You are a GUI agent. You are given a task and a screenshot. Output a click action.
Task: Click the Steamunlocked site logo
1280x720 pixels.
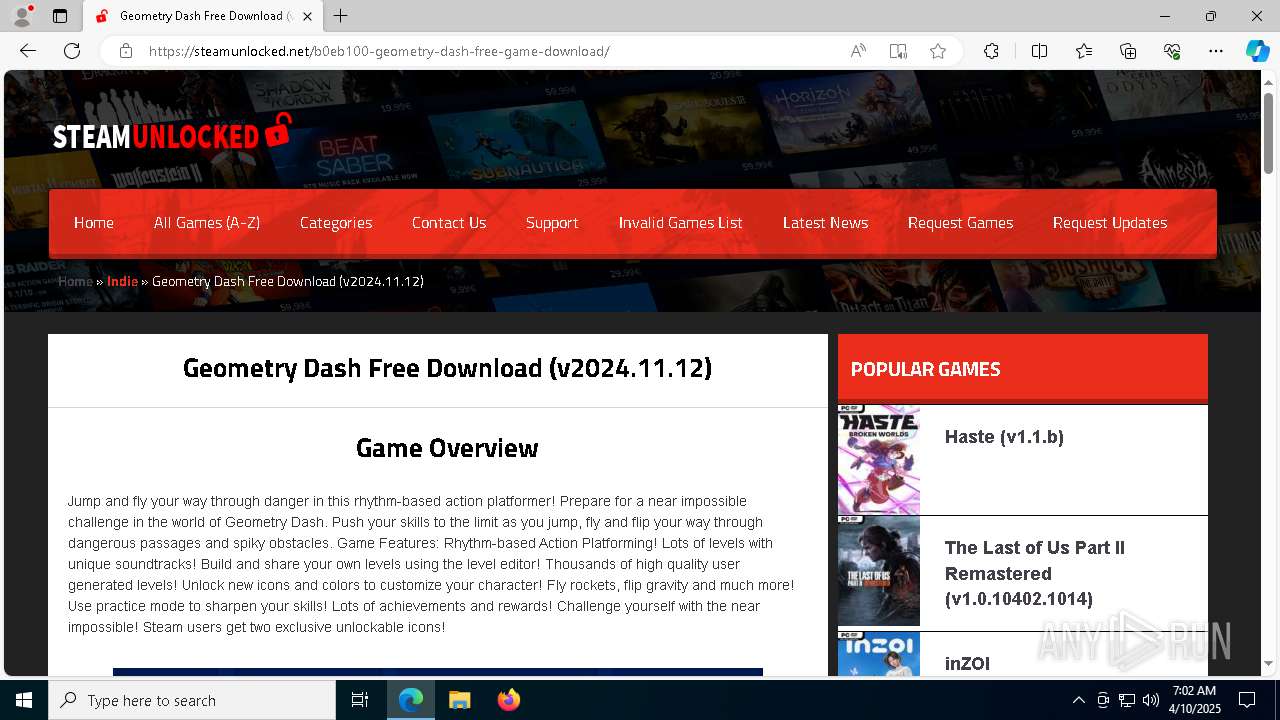(x=172, y=133)
